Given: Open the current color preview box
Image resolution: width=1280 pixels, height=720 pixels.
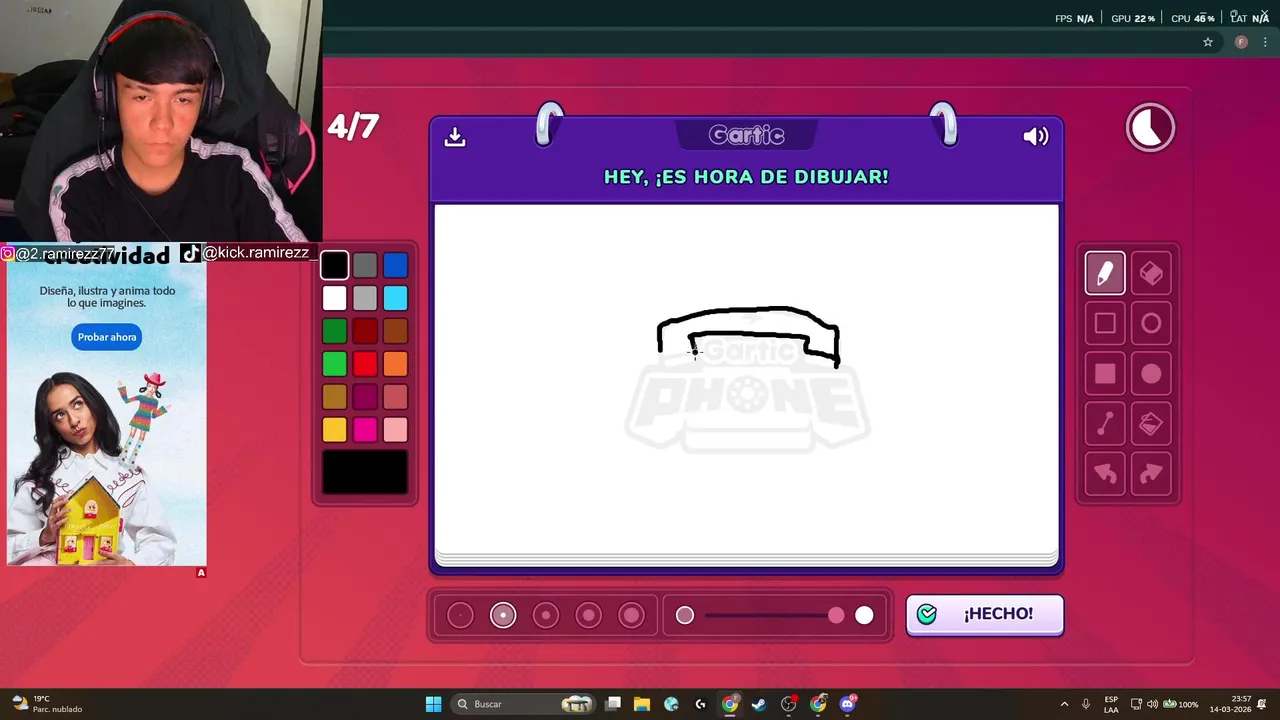Looking at the screenshot, I should 365,473.
